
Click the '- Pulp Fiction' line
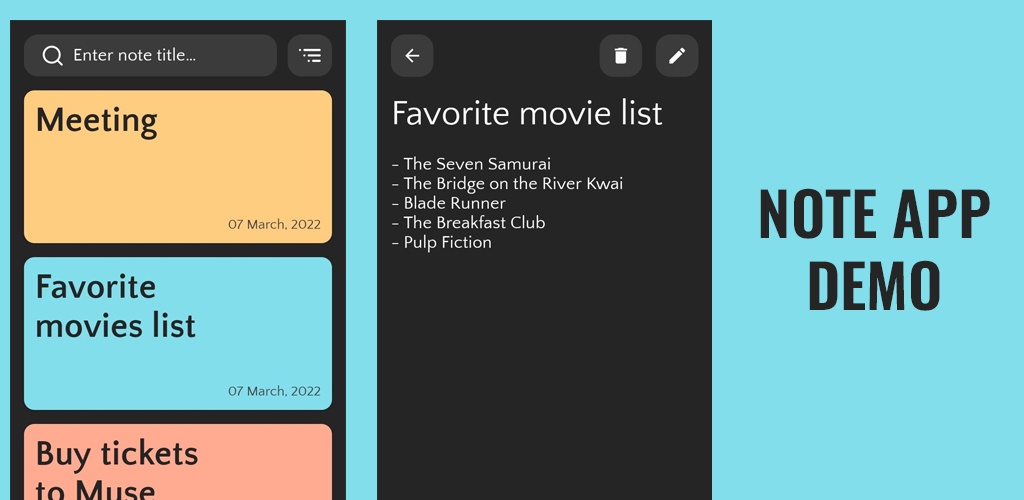(441, 242)
